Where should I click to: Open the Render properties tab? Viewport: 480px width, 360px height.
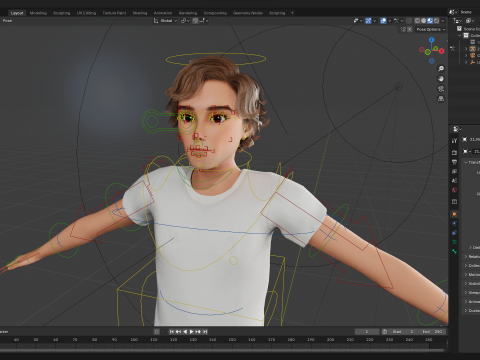tap(454, 152)
